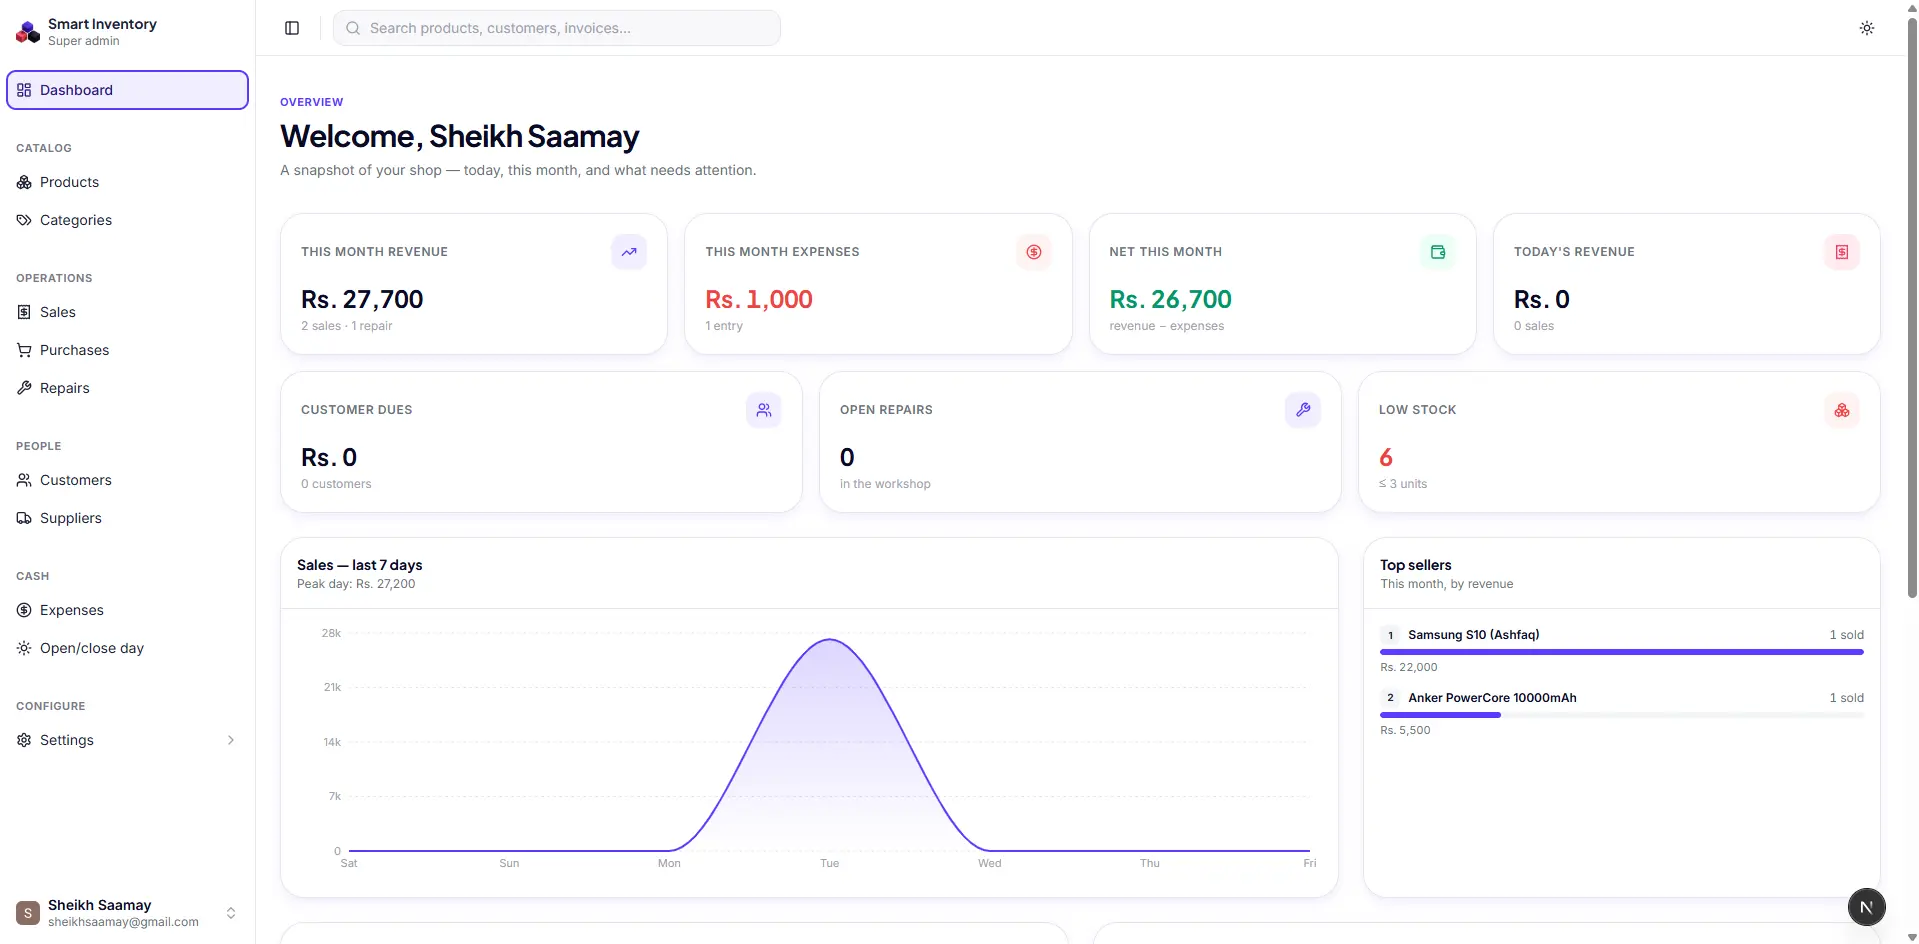
Task: Click the Customer Dues Rs. 0 value
Action: tap(329, 457)
